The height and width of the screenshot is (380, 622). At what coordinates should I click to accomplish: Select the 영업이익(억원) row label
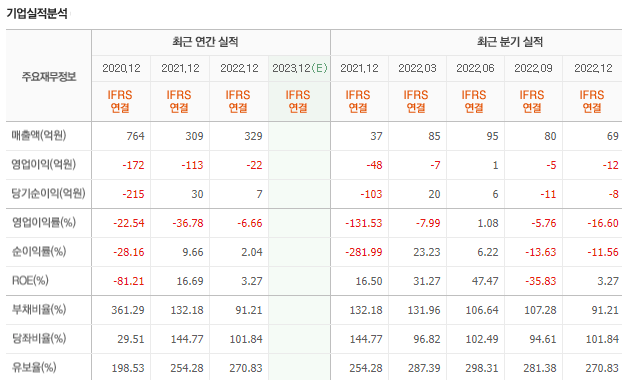(44, 165)
